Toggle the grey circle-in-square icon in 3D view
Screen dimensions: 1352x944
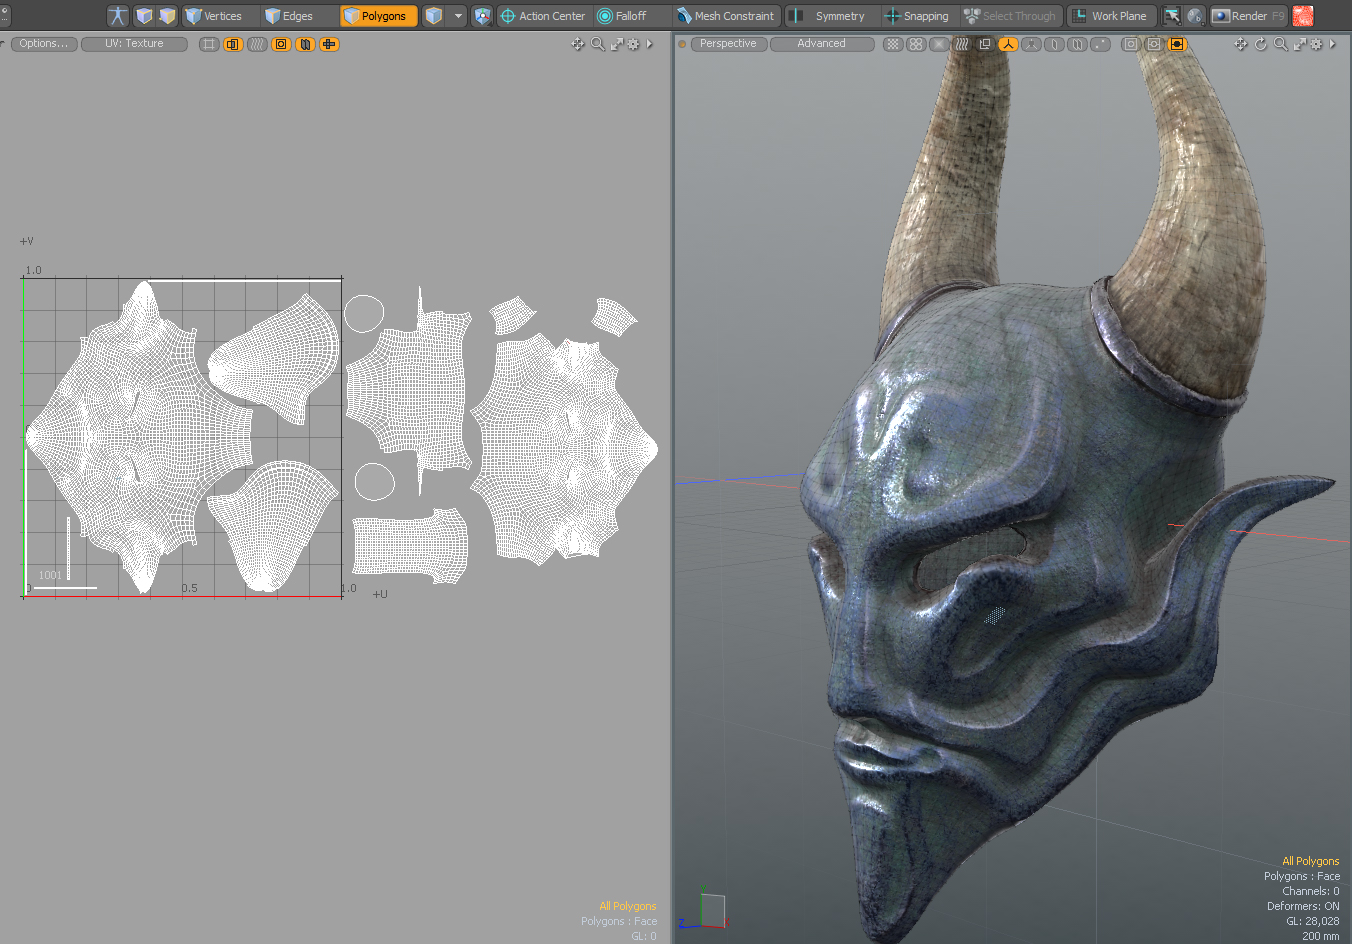coord(1154,44)
